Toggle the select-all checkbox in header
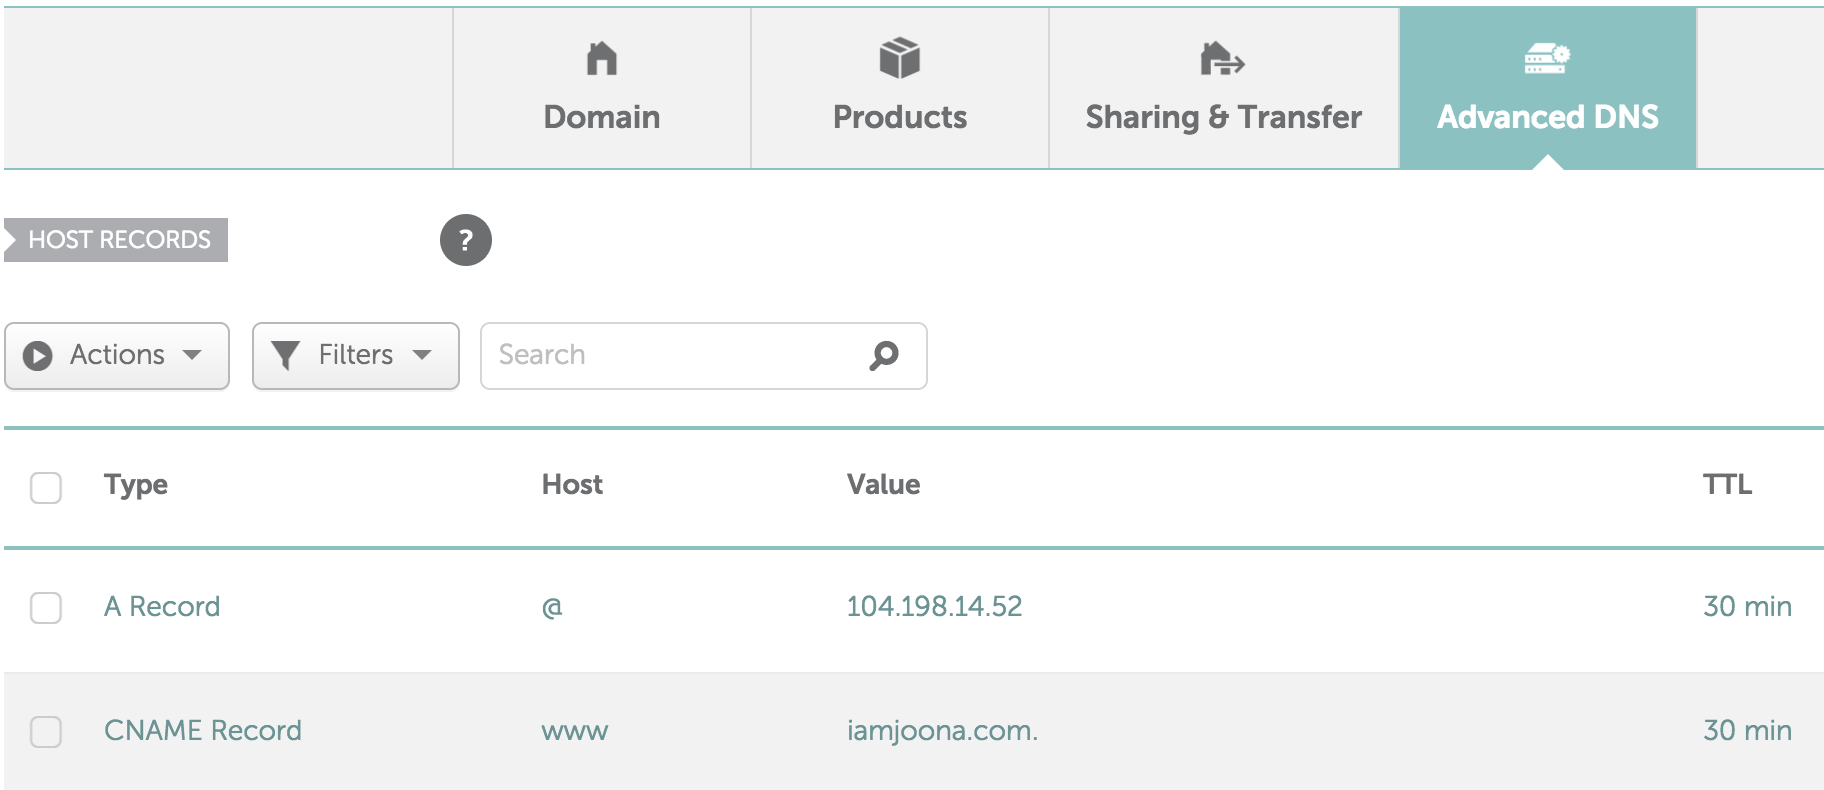Screen dimensions: 1824x790 click(x=46, y=487)
